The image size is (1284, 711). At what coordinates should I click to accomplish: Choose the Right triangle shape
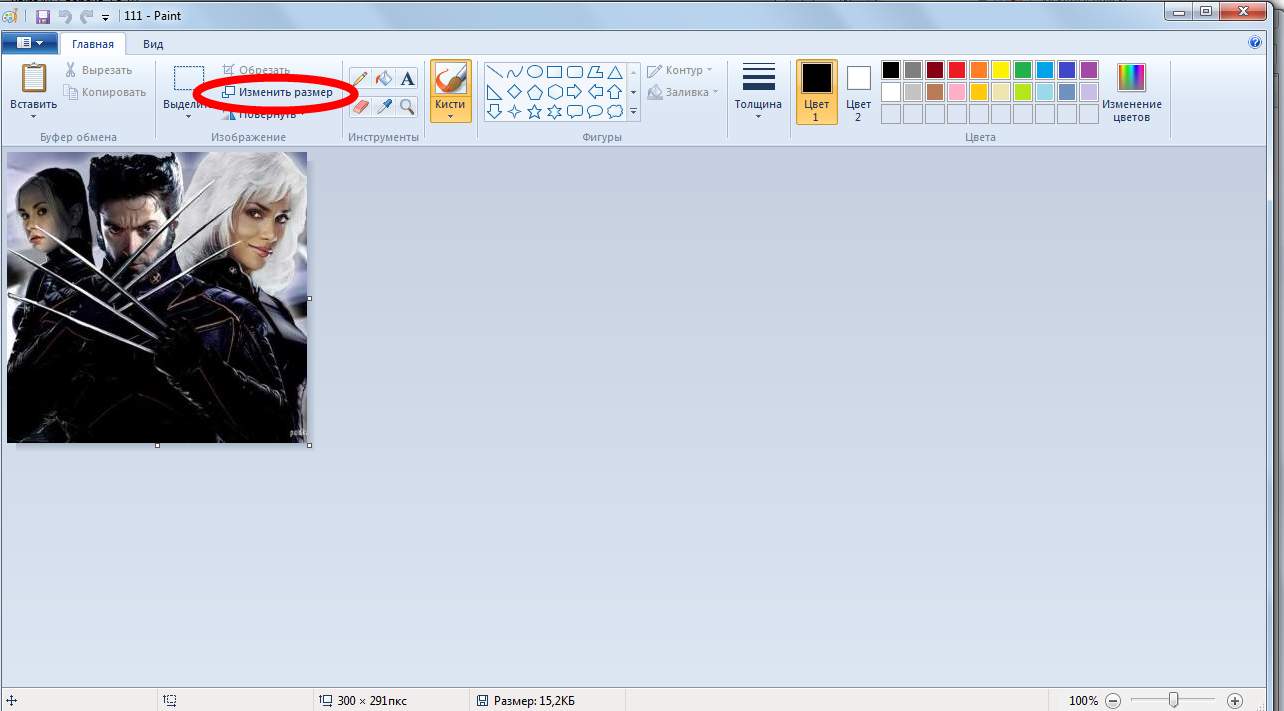(x=494, y=92)
